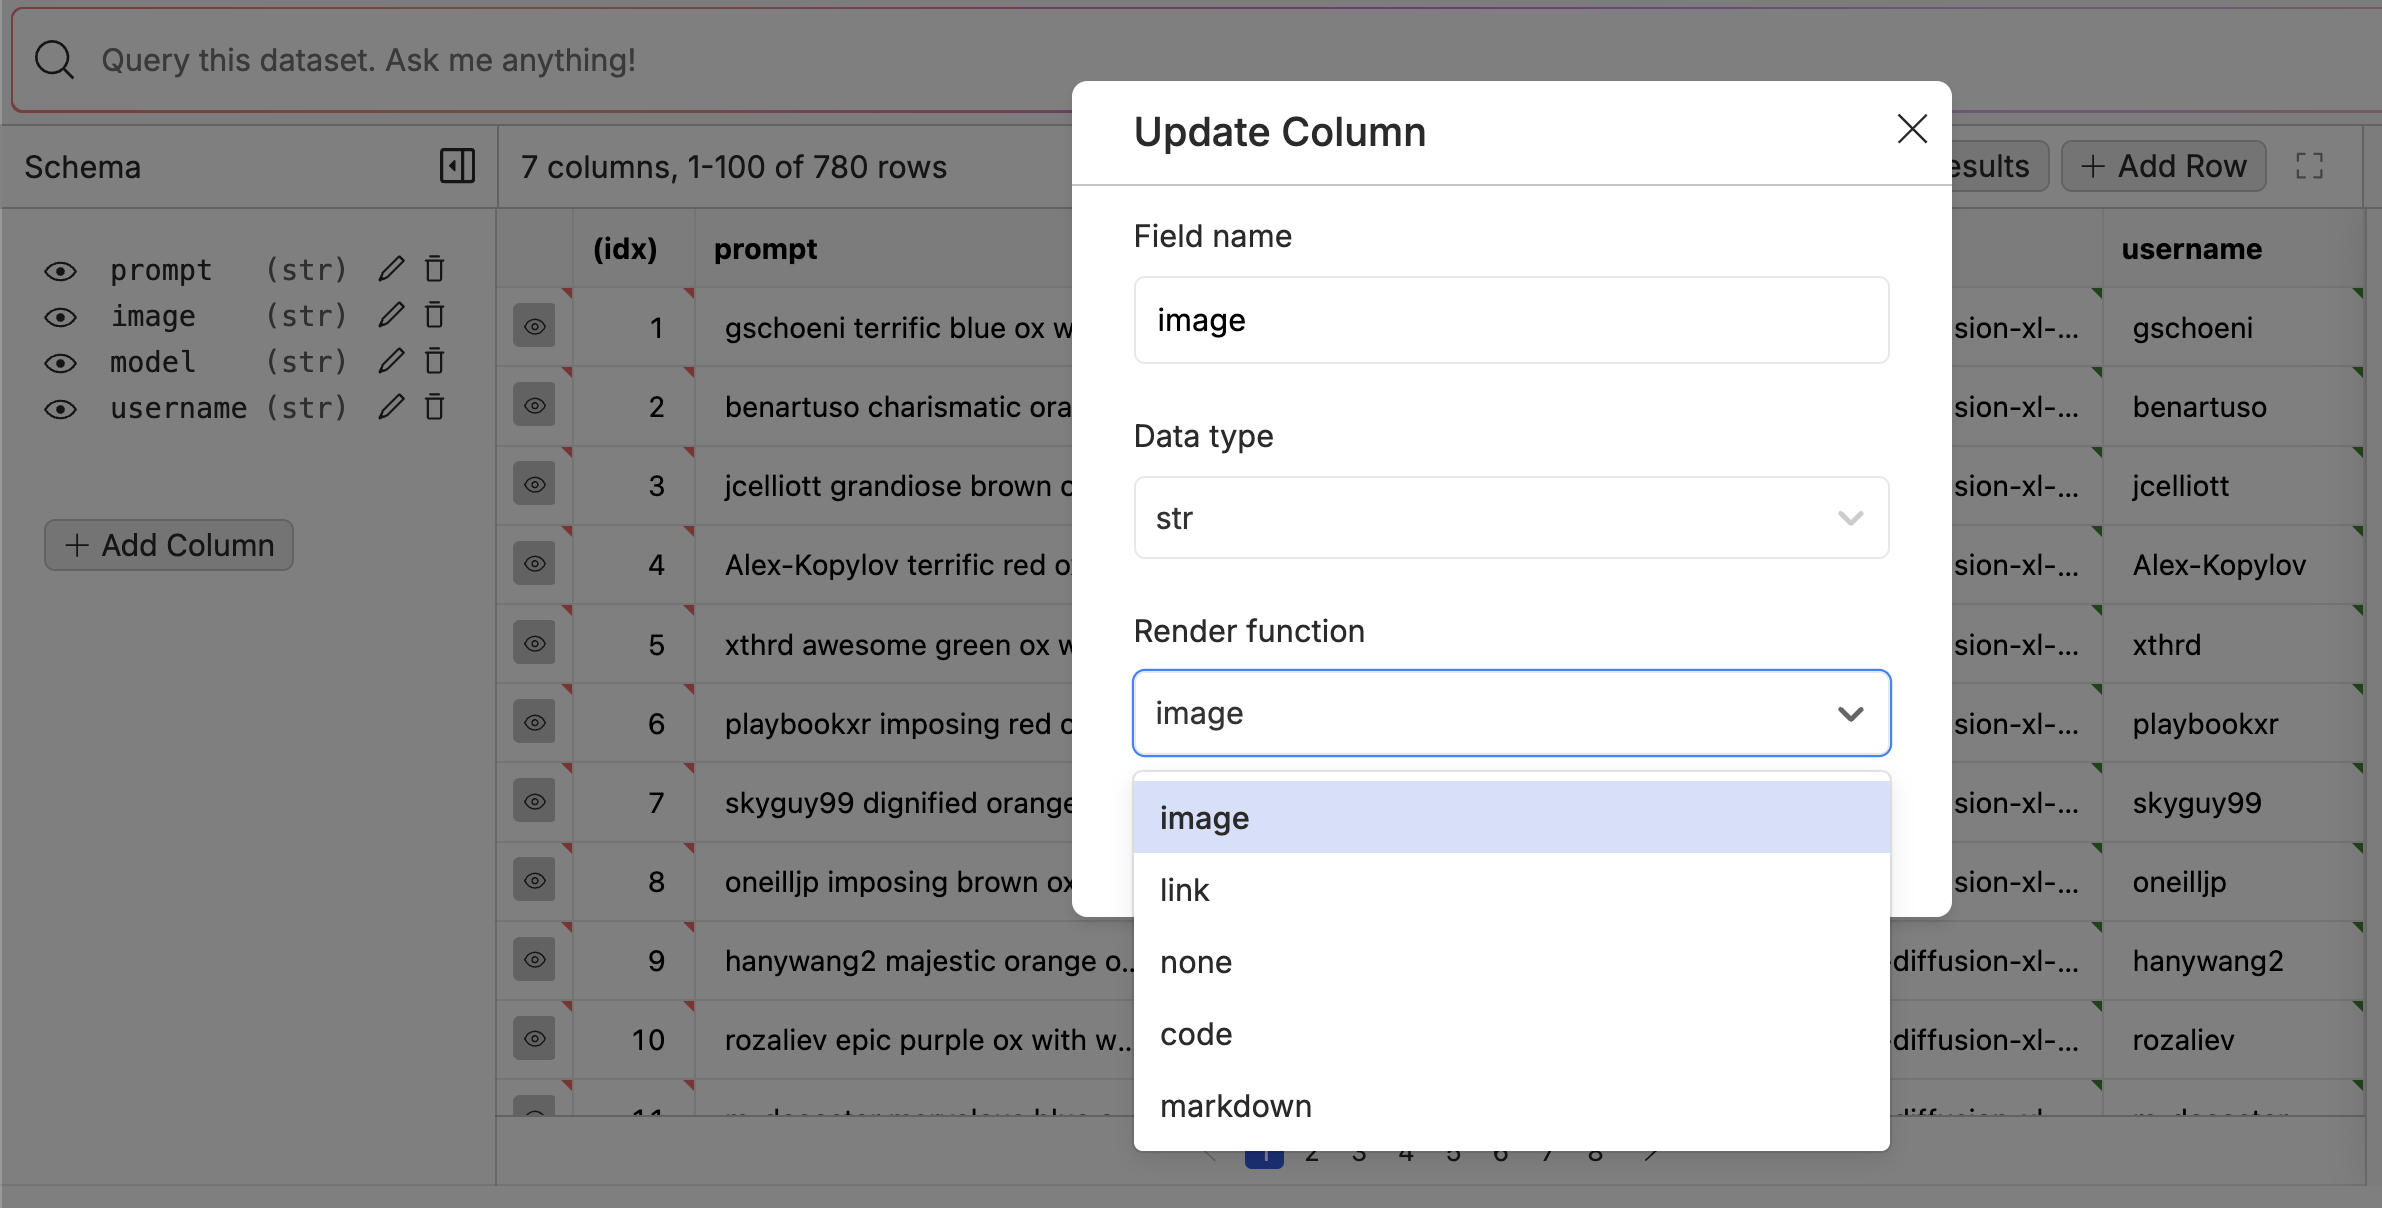Click the edit pencil for prompt column

click(391, 269)
